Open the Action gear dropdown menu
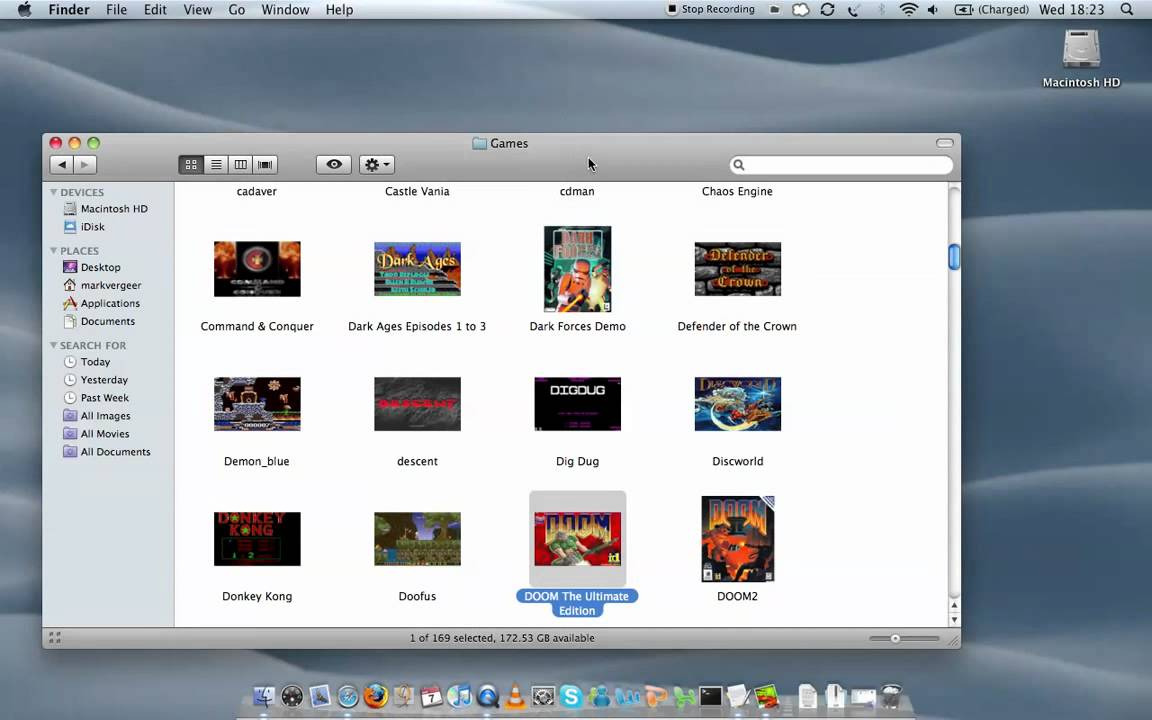The image size is (1152, 720). [377, 165]
